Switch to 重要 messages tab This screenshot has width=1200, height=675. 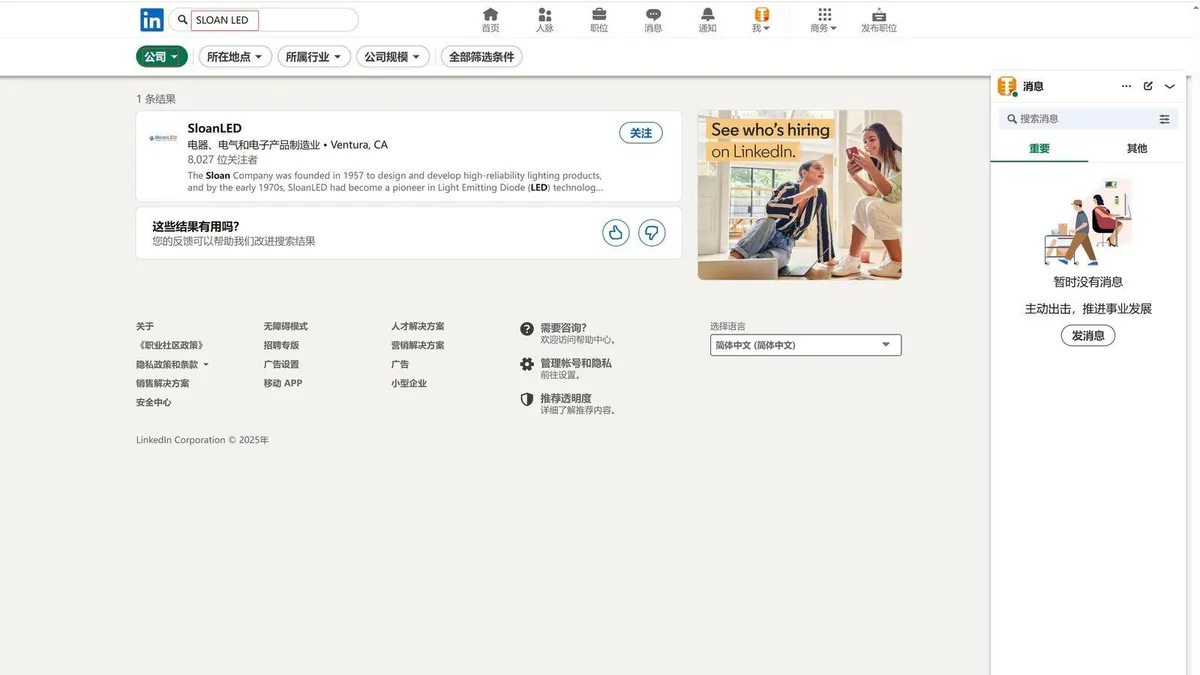[1040, 149]
